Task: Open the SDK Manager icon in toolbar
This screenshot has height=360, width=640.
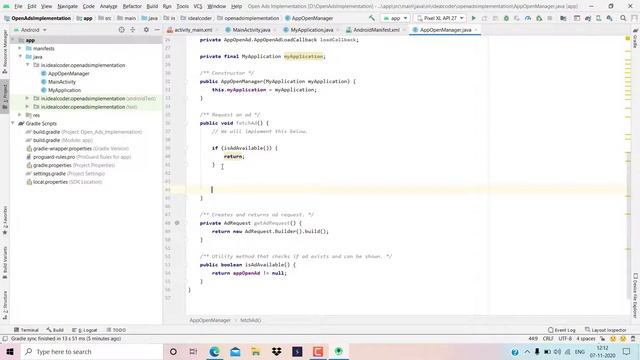Action: coord(609,18)
